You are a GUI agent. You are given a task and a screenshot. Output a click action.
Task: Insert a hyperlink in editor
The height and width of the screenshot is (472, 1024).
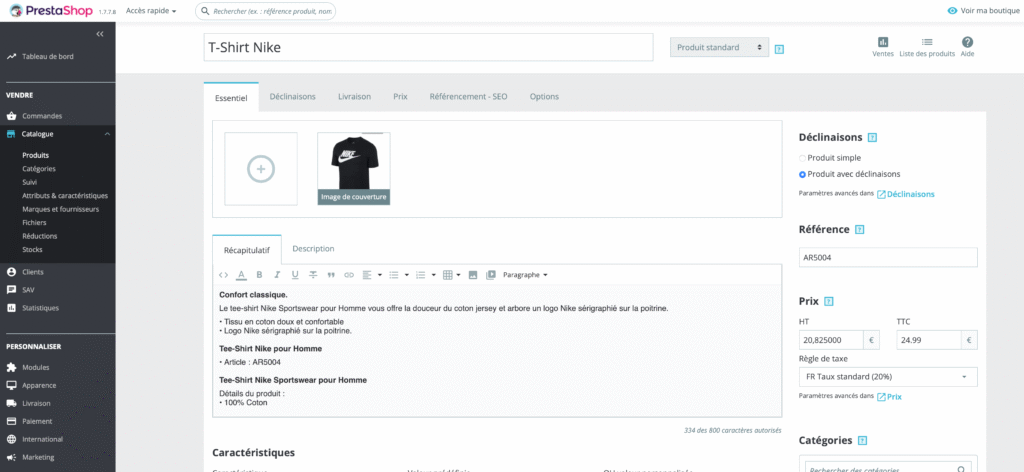349,275
